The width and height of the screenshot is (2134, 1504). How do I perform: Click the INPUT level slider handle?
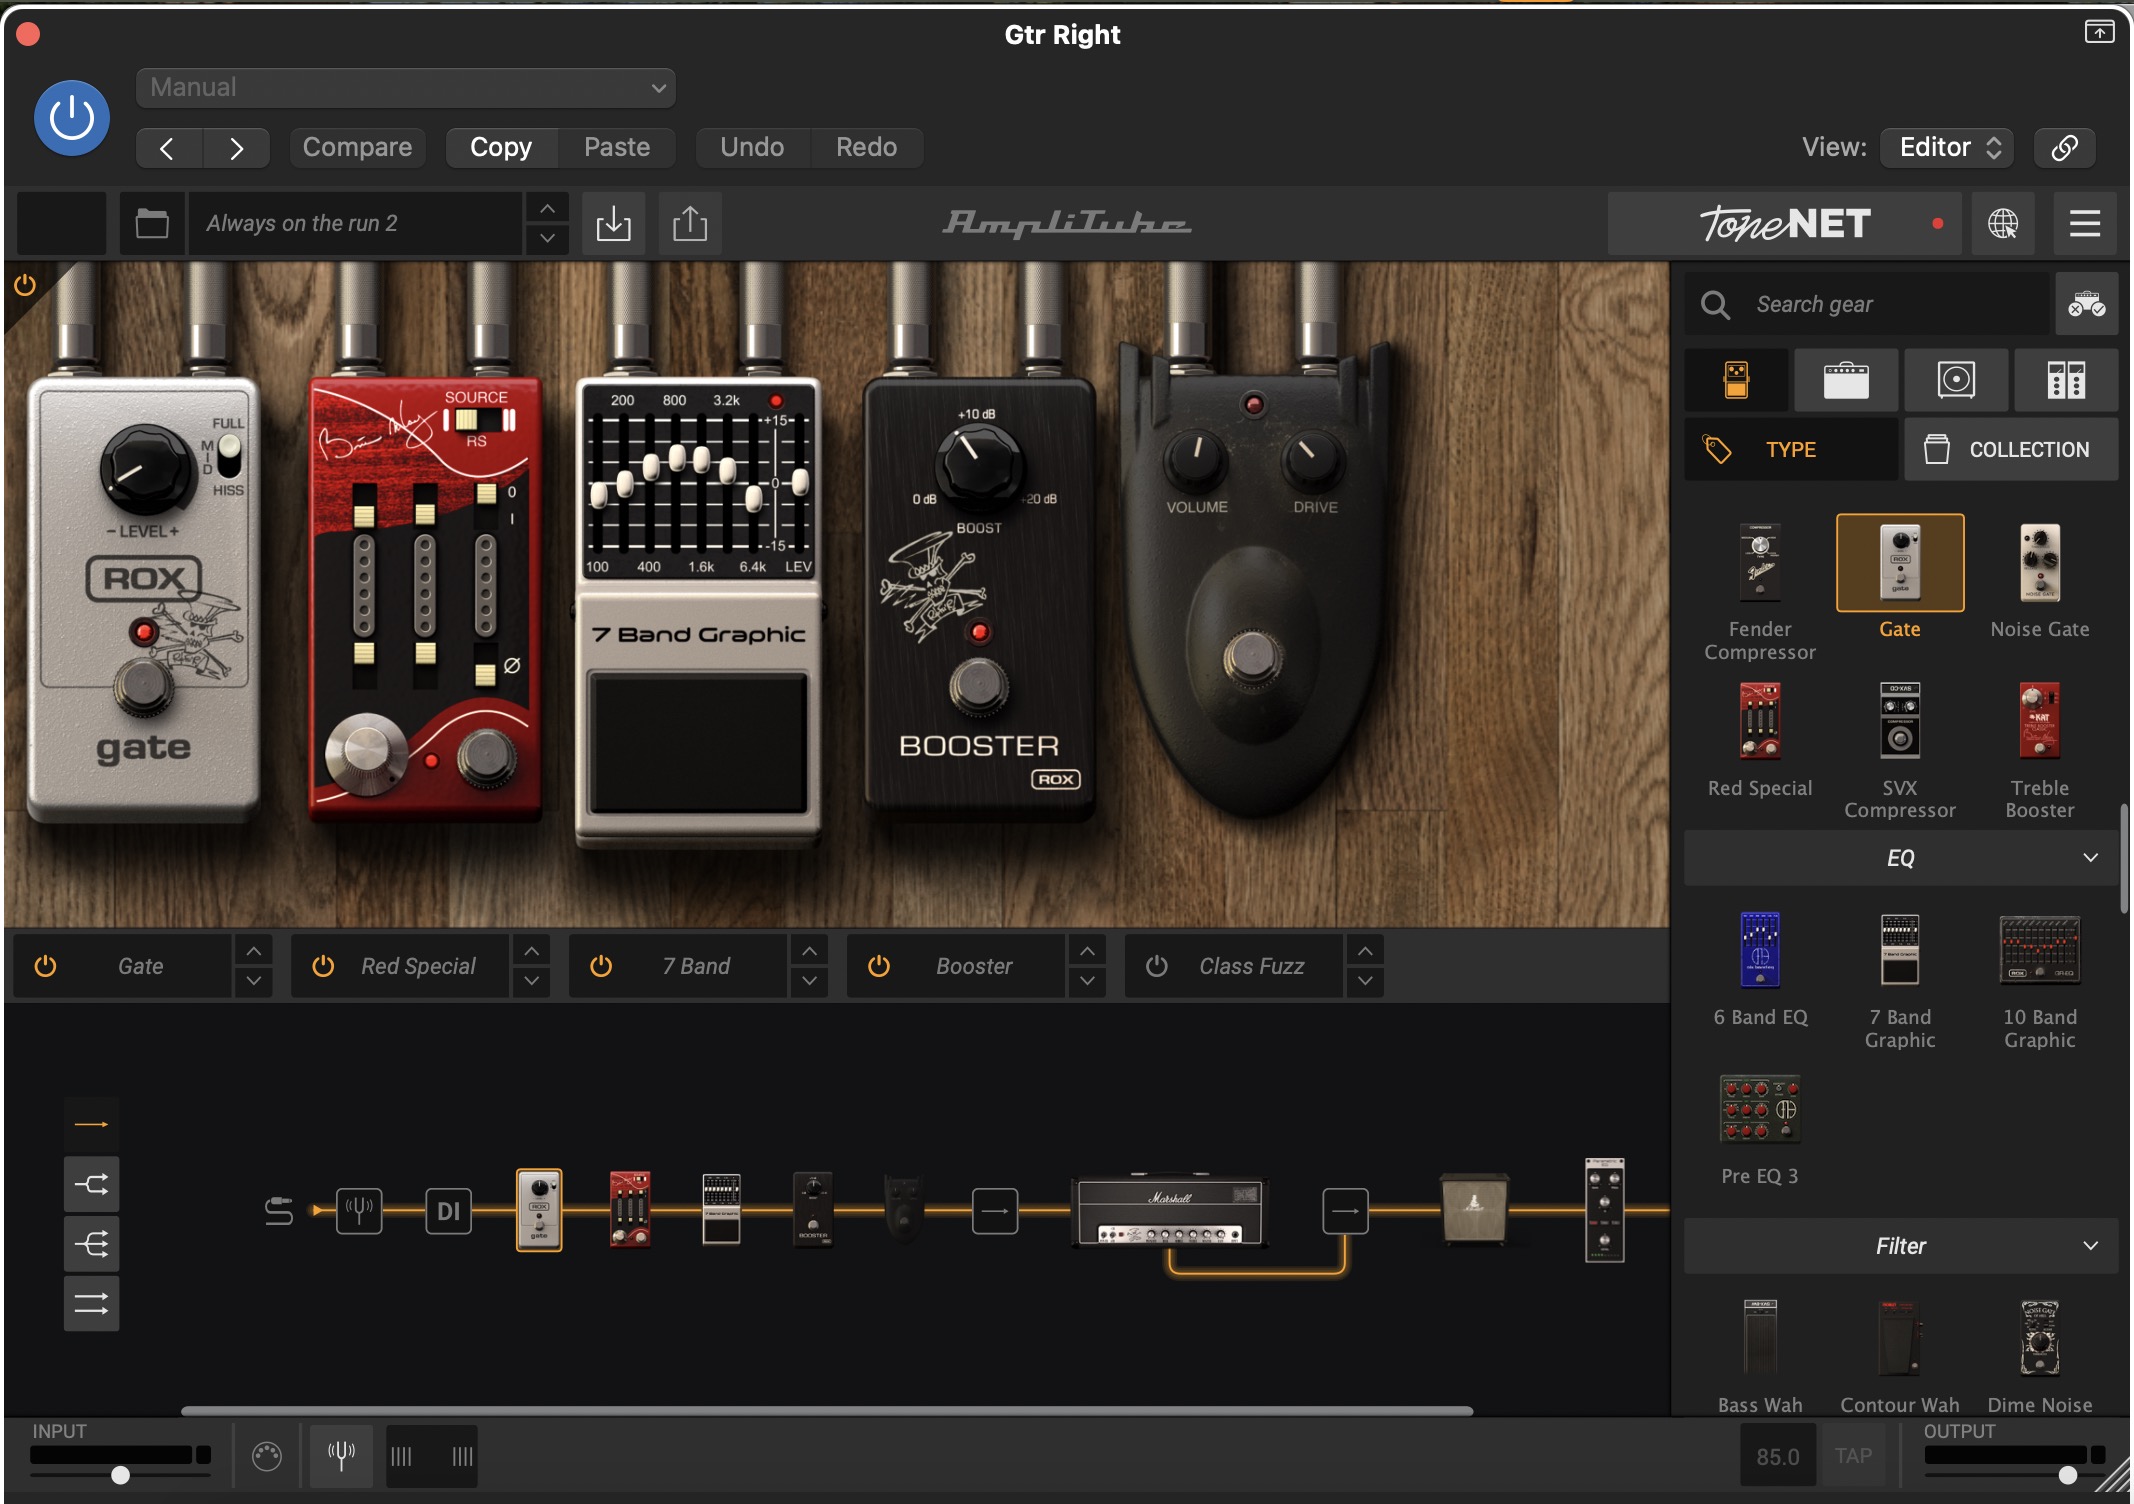point(120,1475)
